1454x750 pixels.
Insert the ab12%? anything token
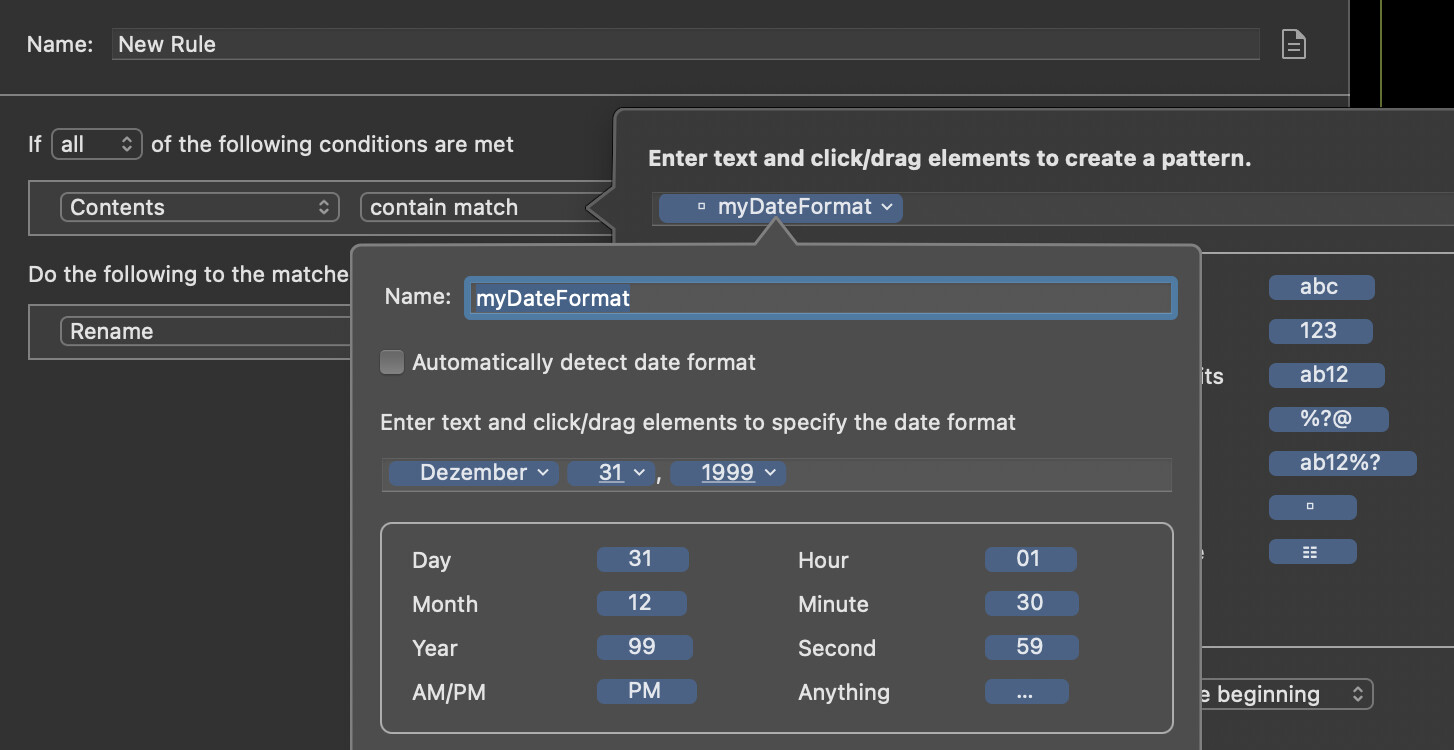pos(1342,463)
